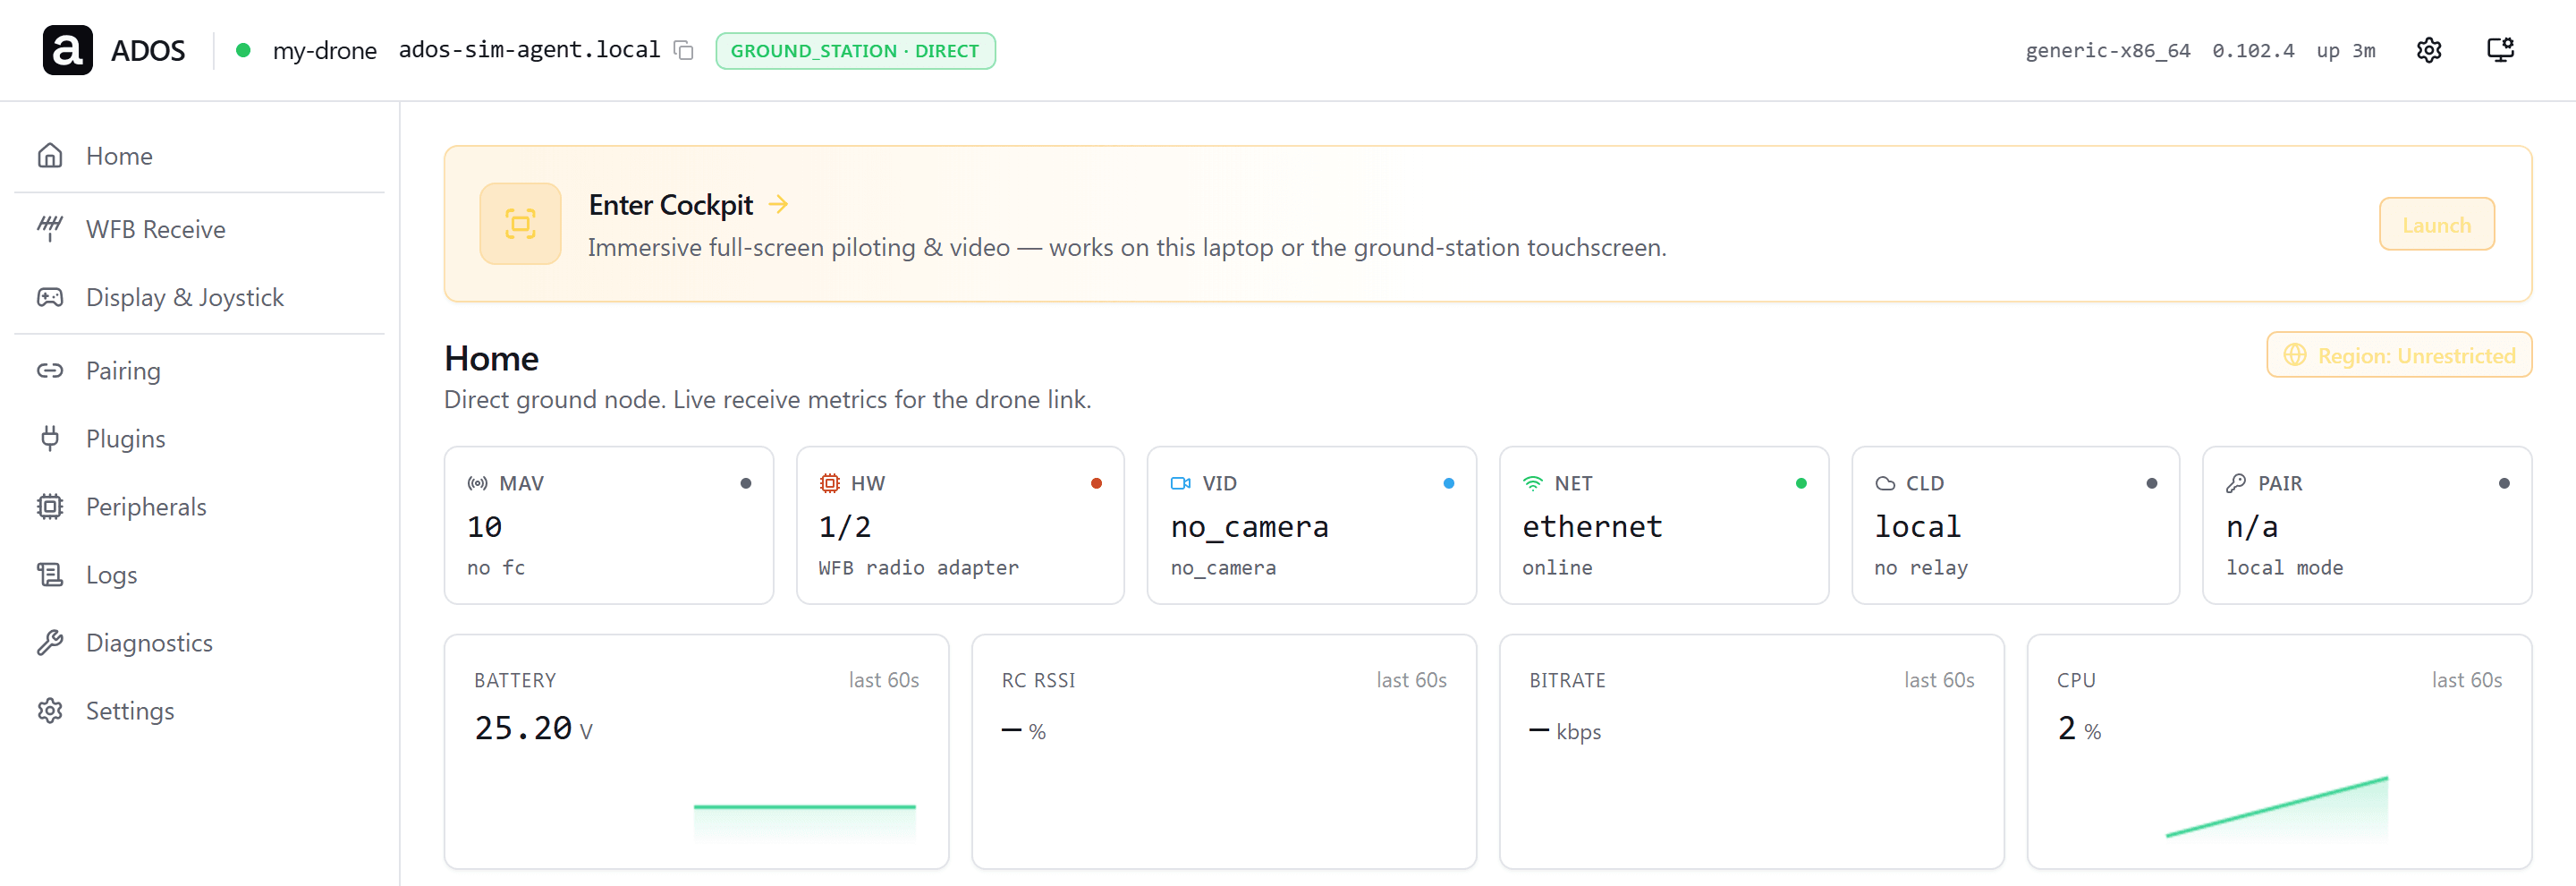The height and width of the screenshot is (886, 2576).
Task: Open the Diagnostics page
Action: tap(200, 643)
